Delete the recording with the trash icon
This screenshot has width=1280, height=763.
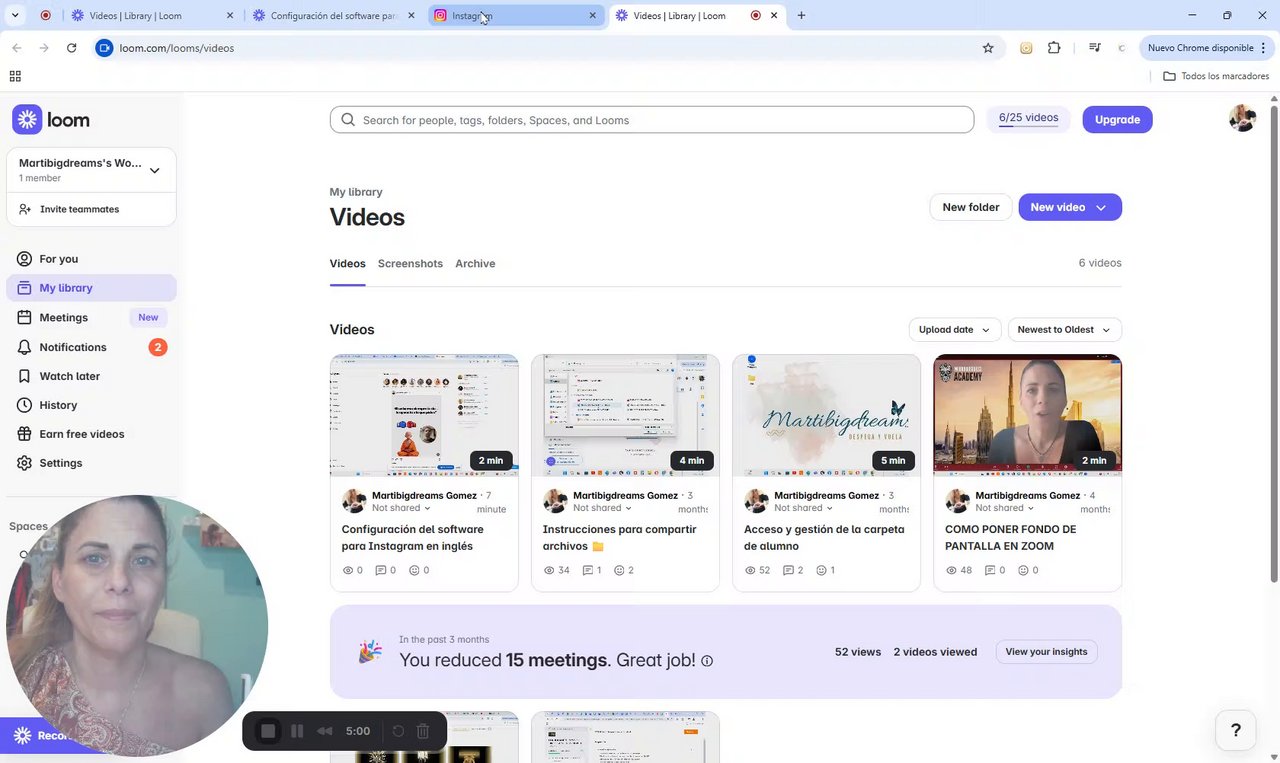click(423, 731)
